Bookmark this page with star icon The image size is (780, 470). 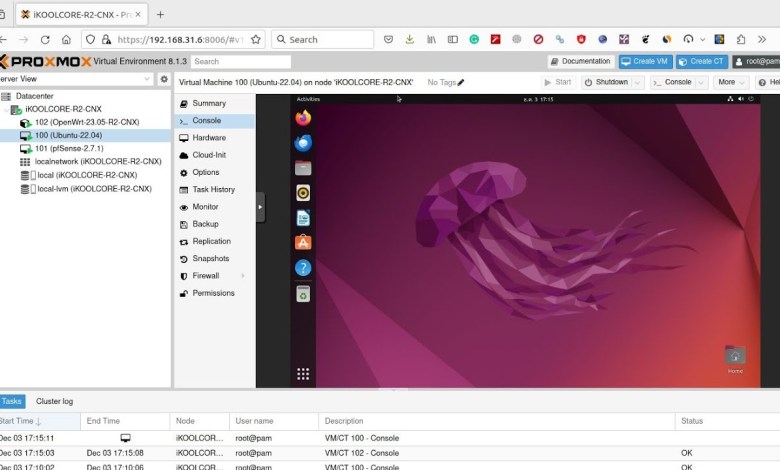point(256,39)
